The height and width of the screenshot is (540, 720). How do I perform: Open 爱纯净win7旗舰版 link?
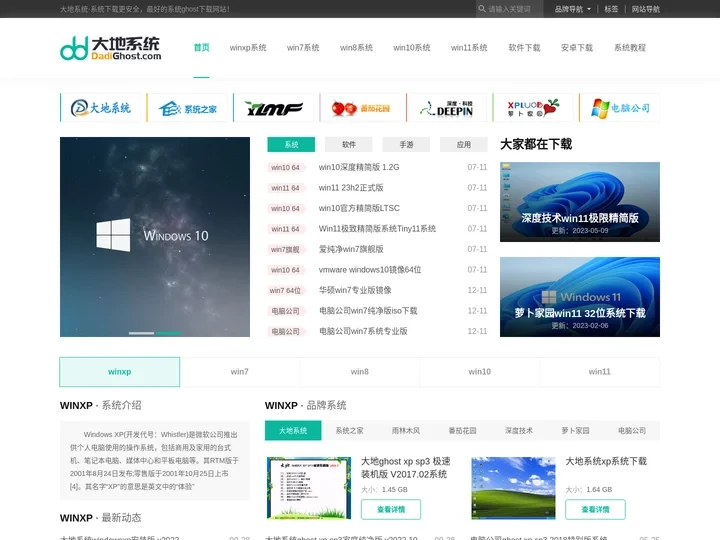point(351,249)
